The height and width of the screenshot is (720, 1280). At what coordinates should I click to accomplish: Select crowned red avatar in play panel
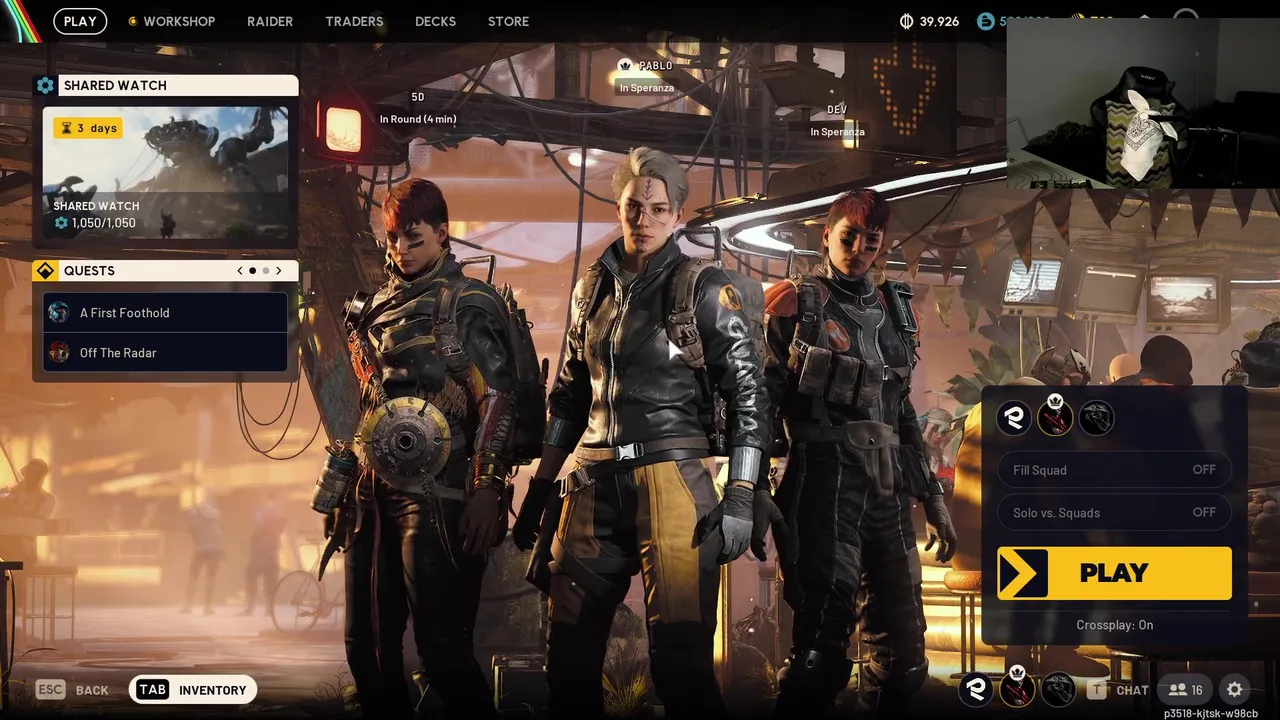[1054, 416]
